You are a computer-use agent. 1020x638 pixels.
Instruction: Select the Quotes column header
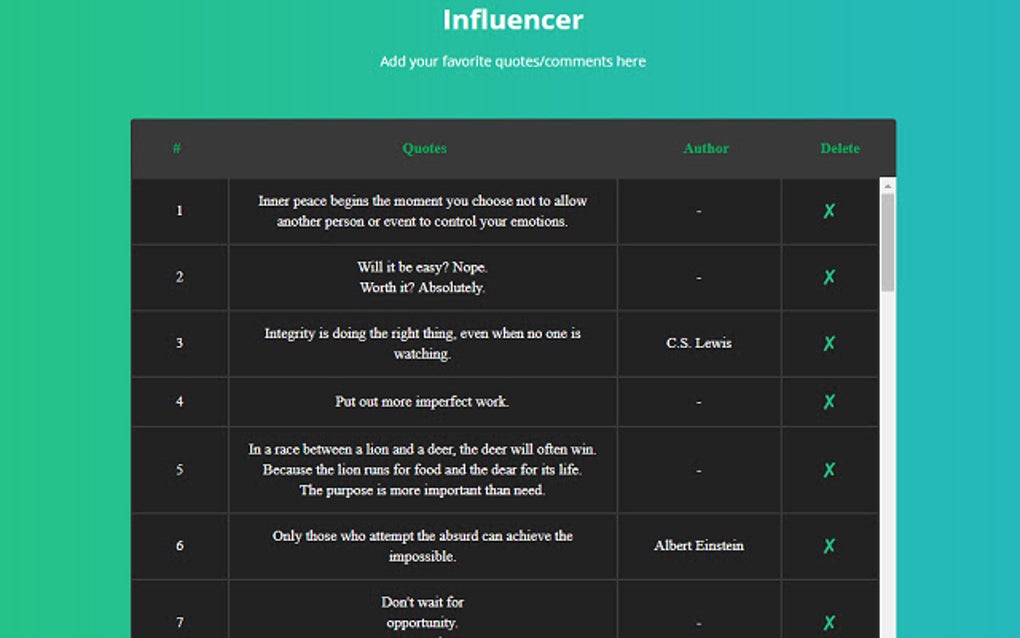(424, 148)
